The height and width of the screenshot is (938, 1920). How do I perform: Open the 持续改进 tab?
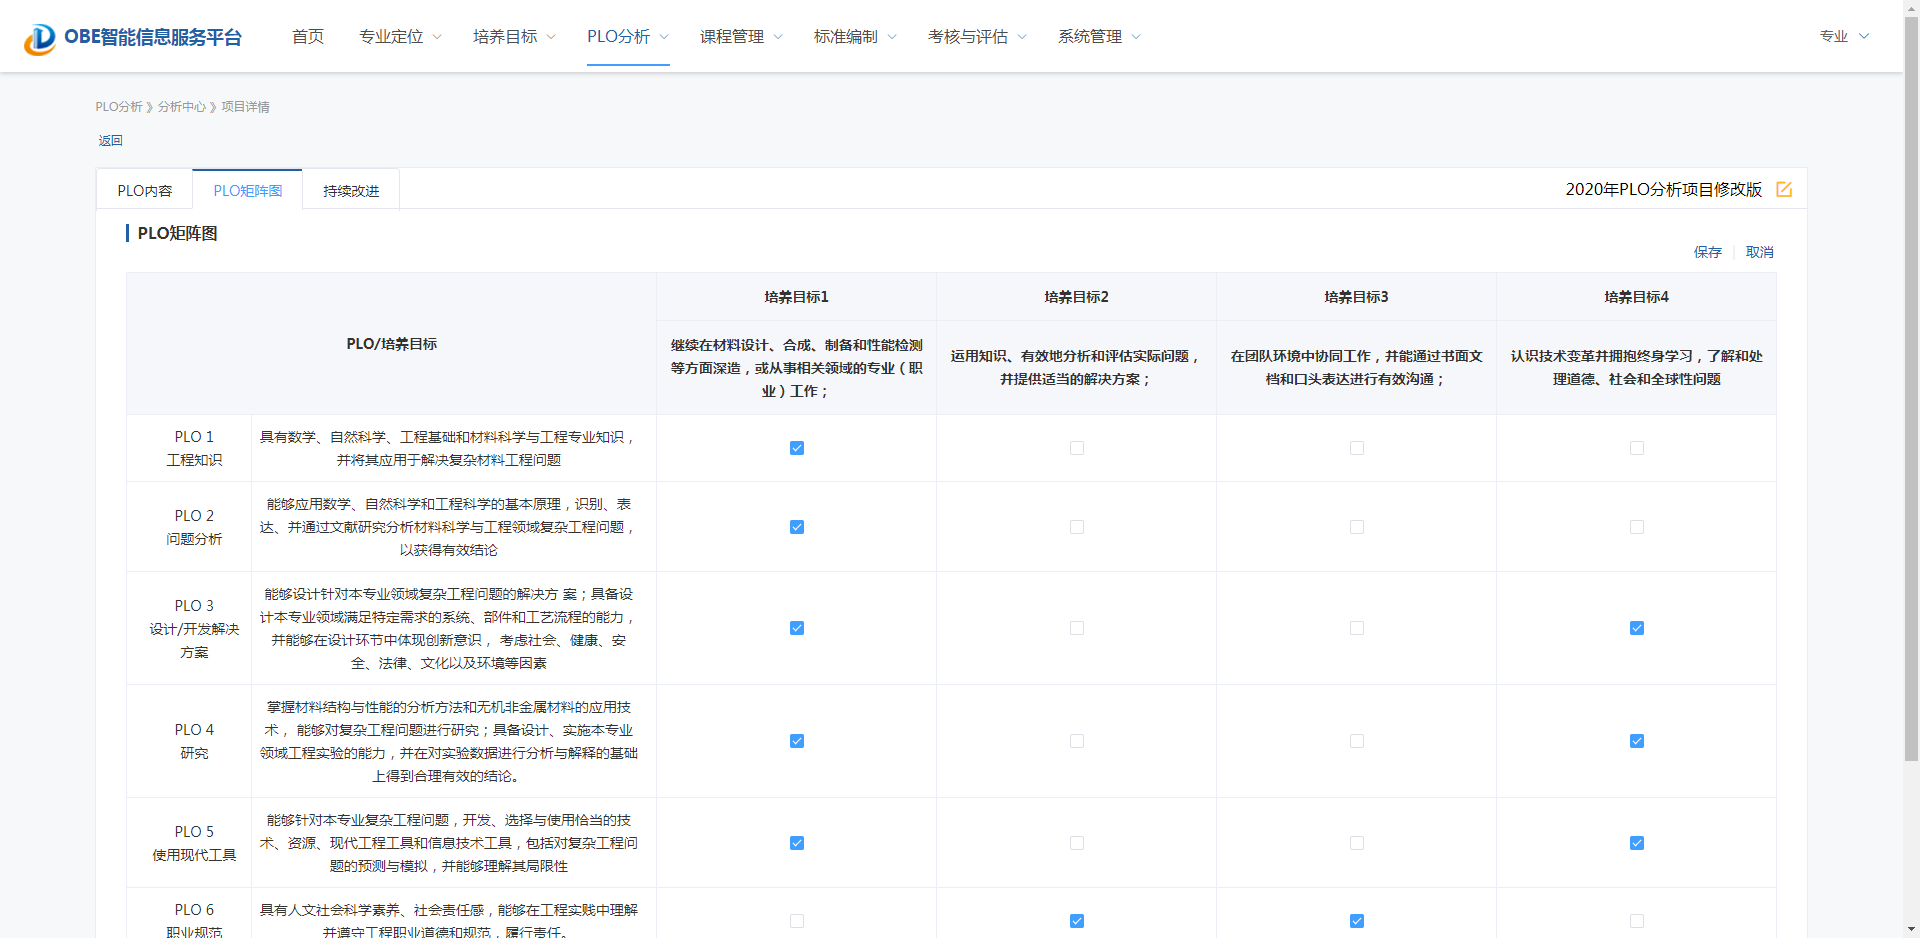[x=351, y=191]
